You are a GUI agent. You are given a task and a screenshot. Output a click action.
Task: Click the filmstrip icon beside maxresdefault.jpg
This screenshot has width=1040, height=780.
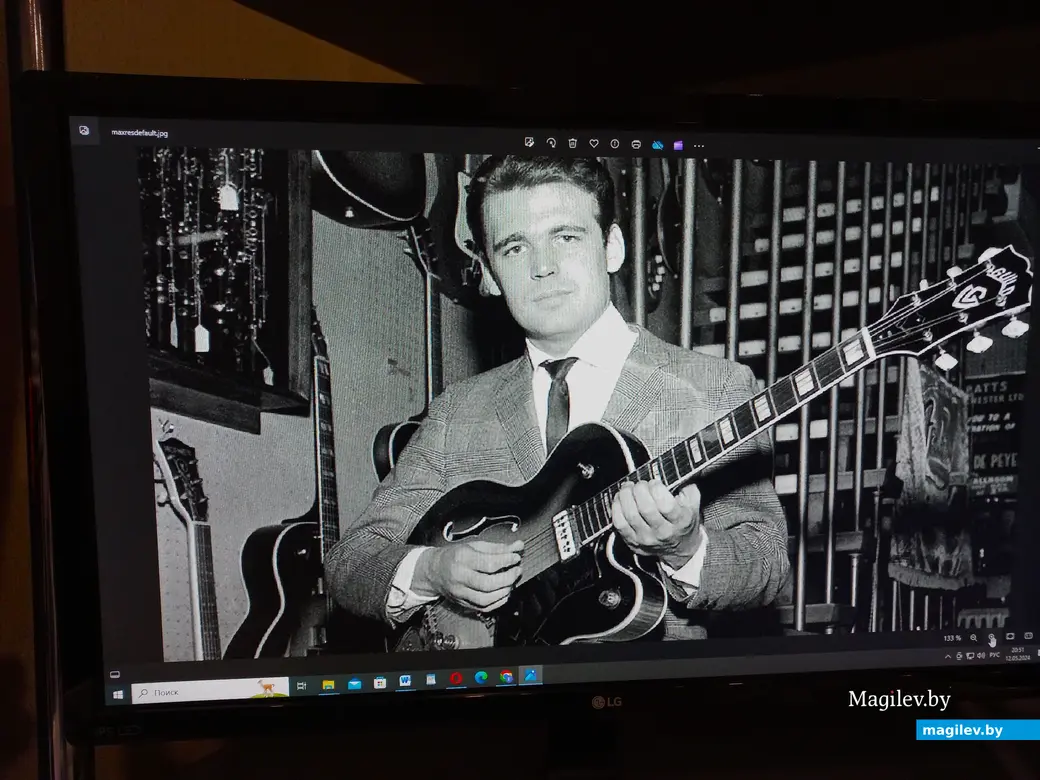coord(85,130)
